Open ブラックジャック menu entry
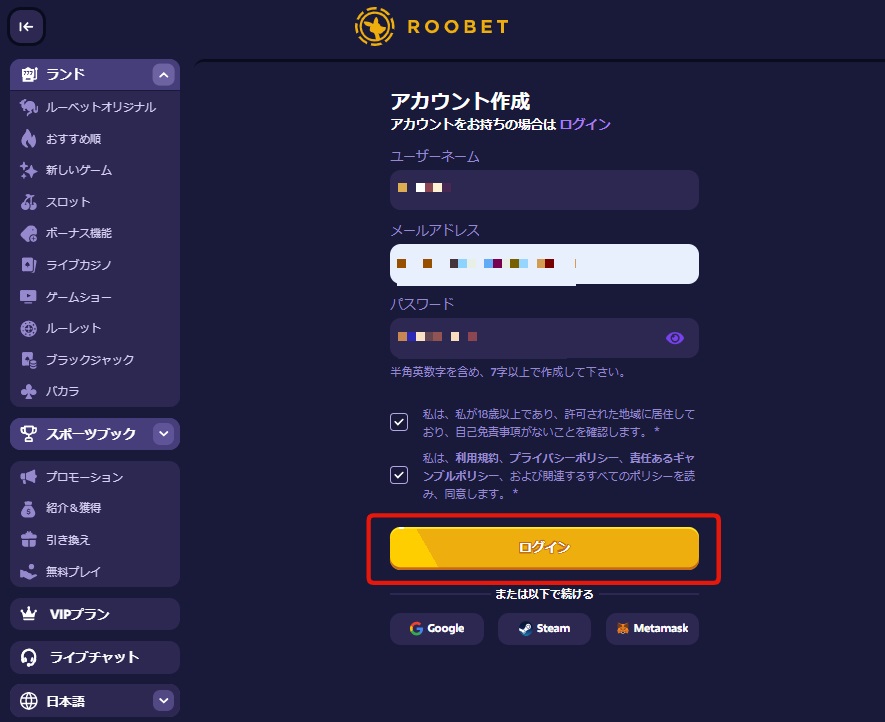The height and width of the screenshot is (722, 885). tap(95, 360)
